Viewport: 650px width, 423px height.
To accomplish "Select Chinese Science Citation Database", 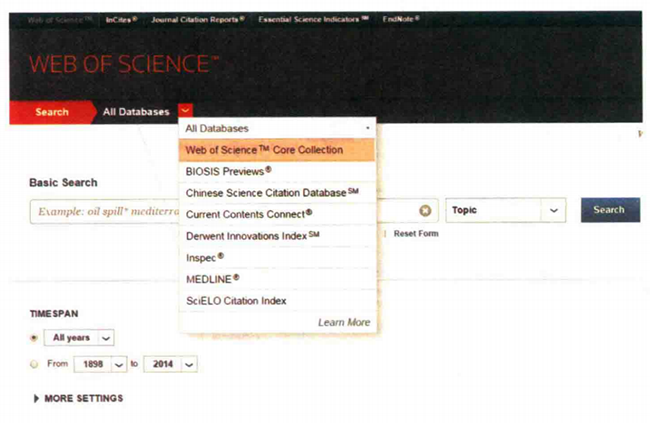I will (277, 193).
